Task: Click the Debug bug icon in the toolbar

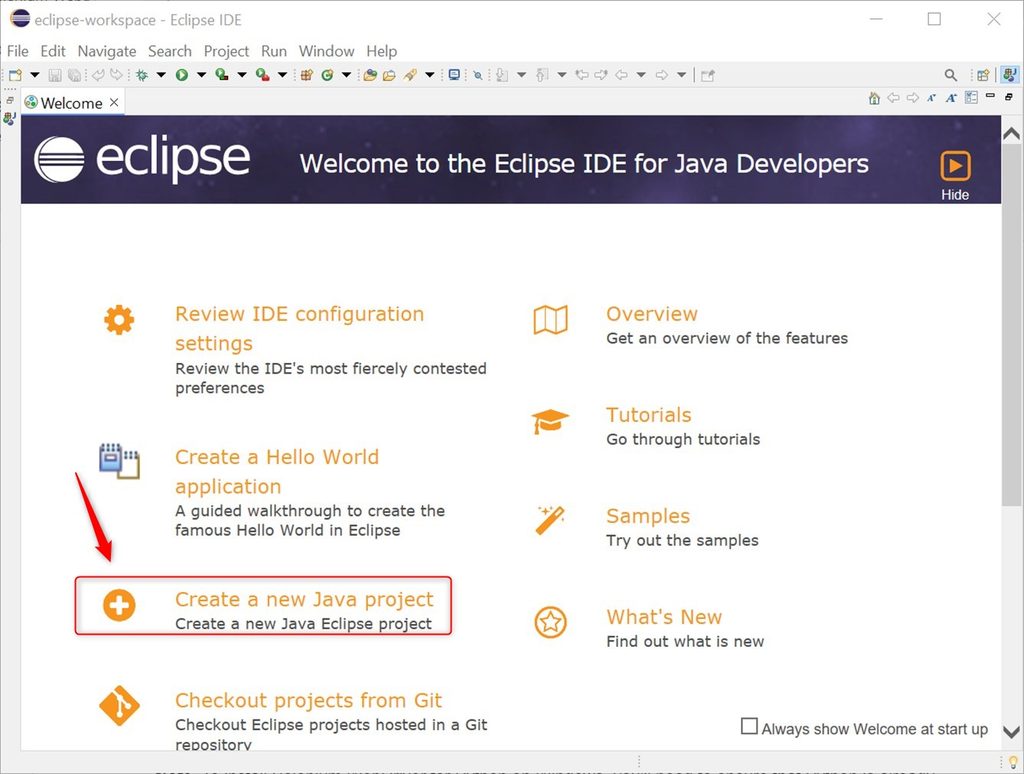Action: coord(142,75)
